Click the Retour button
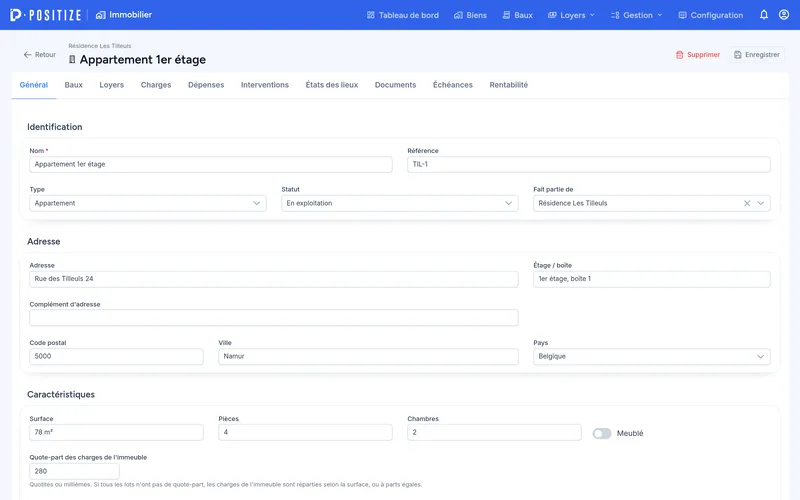The image size is (800, 500). pyautogui.click(x=39, y=55)
